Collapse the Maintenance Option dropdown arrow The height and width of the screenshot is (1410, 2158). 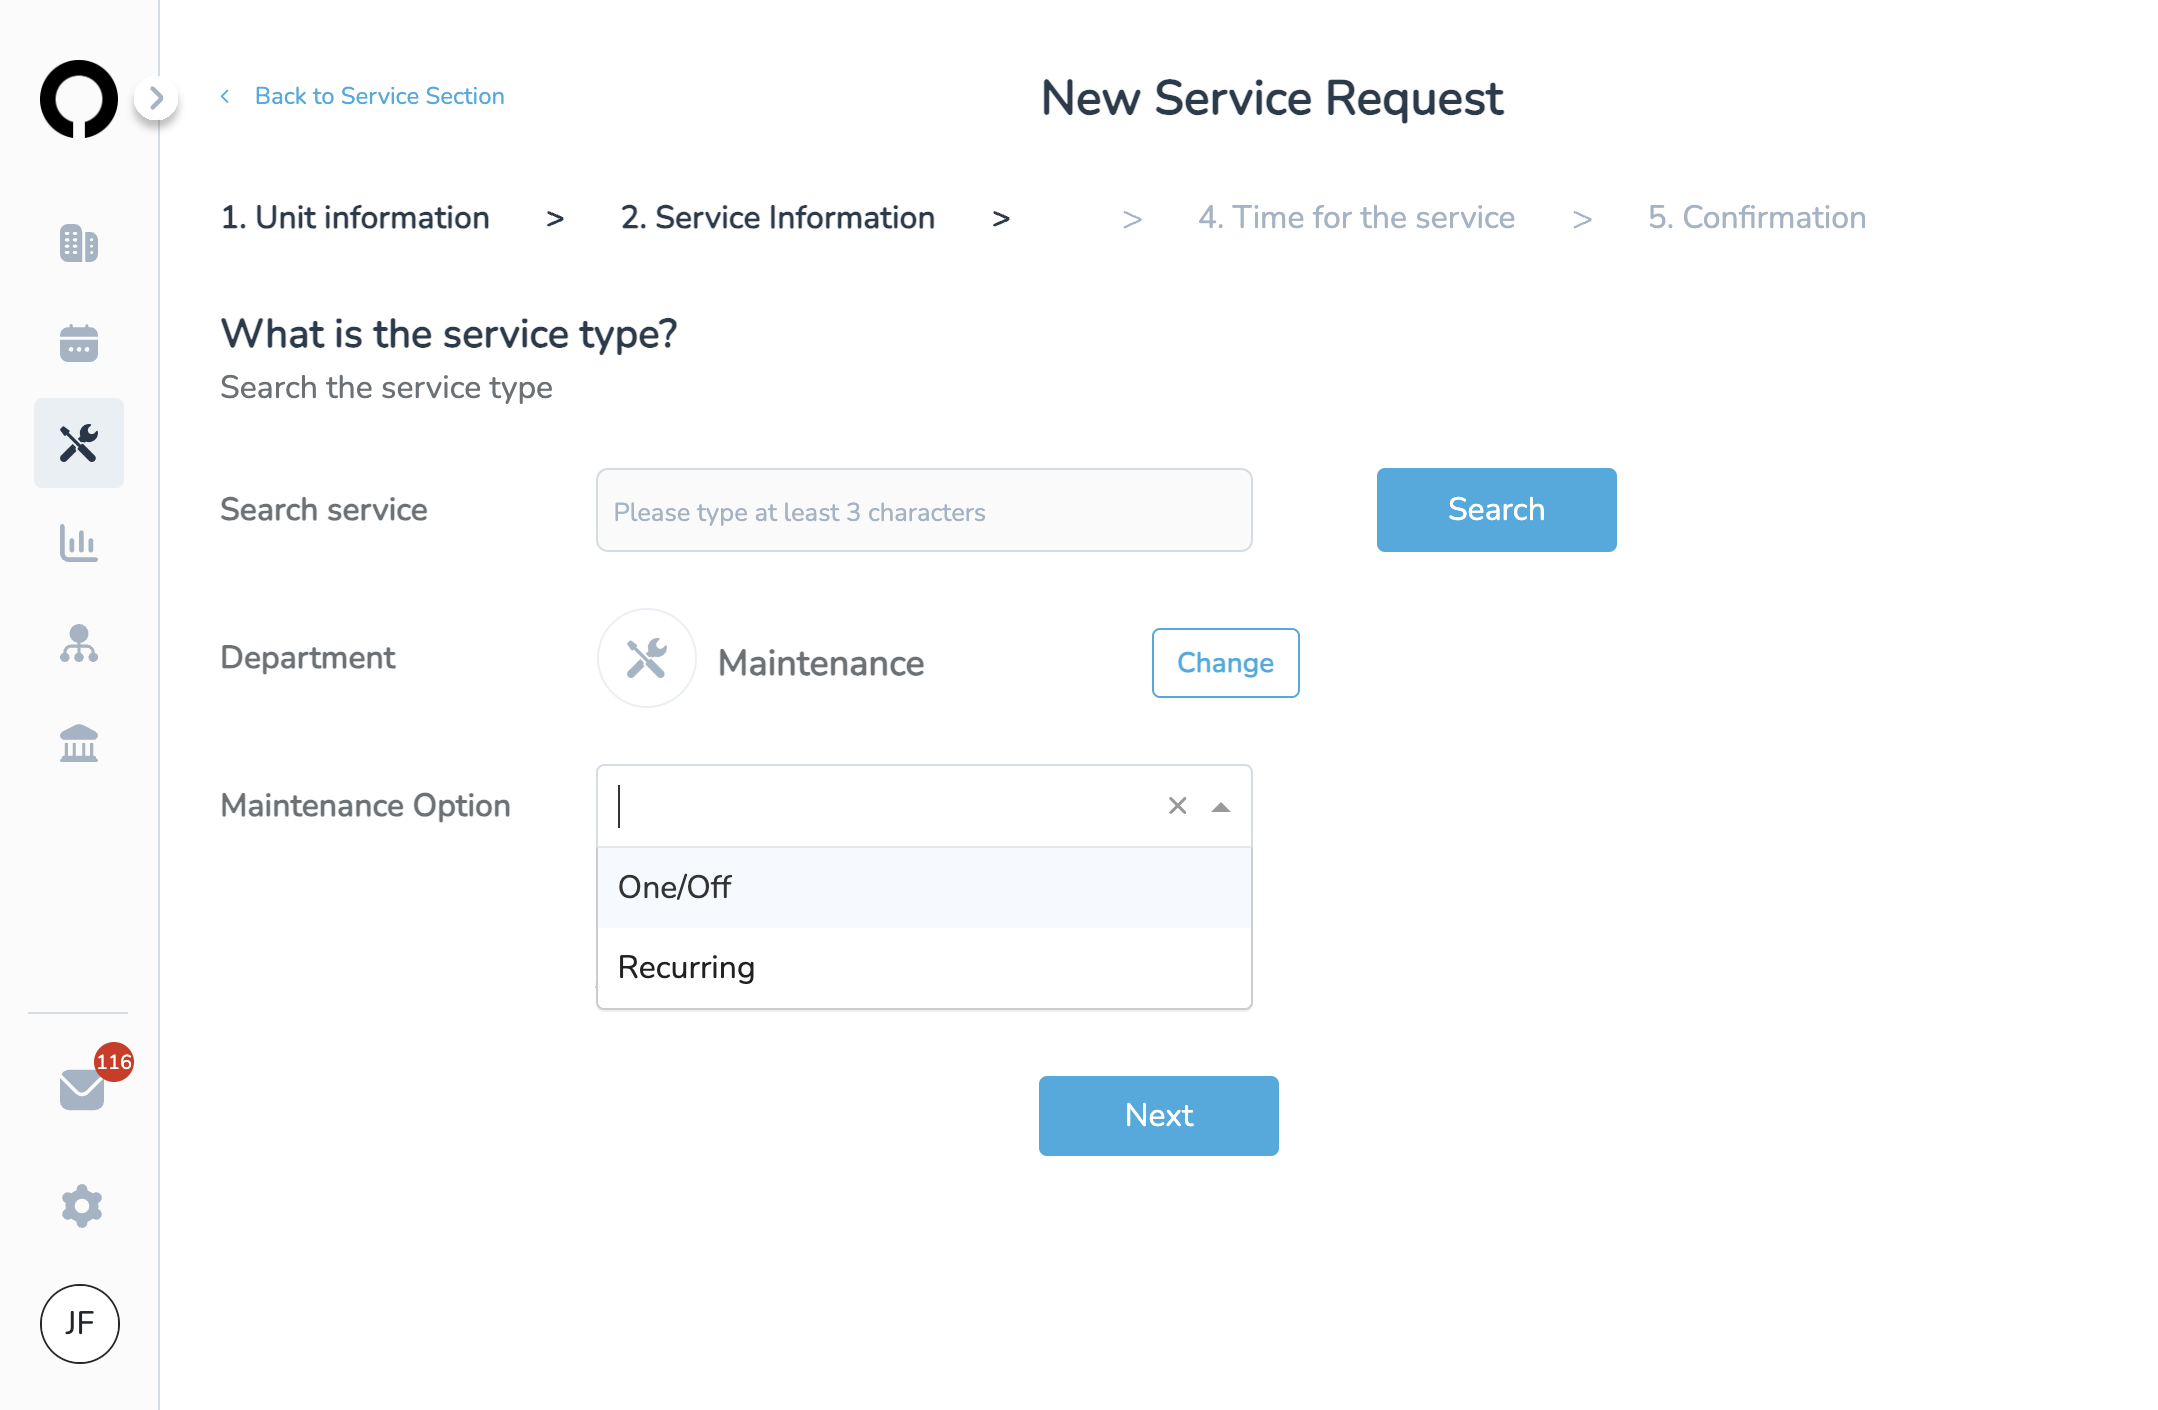point(1220,806)
